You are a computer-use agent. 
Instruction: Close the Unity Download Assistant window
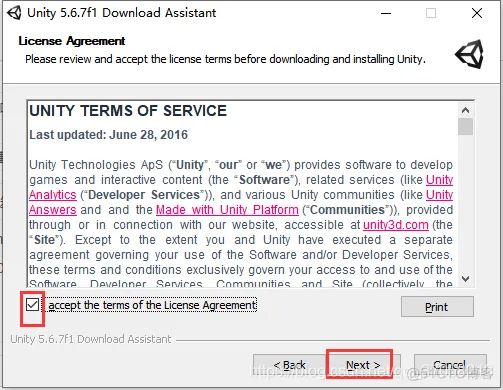477,13
